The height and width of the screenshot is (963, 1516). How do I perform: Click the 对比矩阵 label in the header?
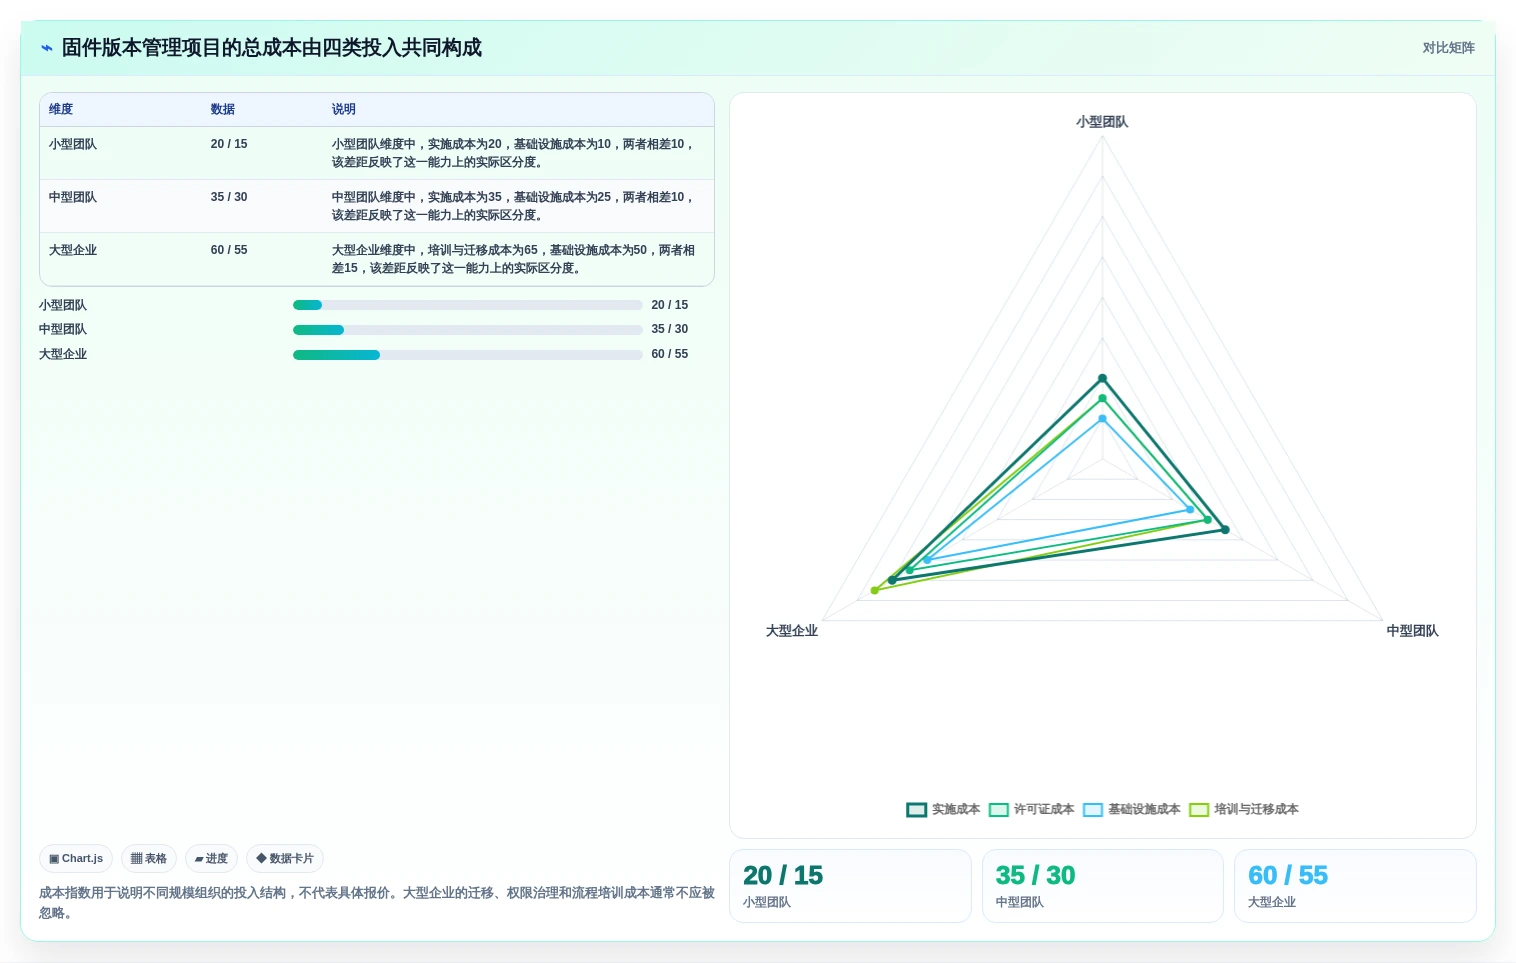tap(1448, 48)
